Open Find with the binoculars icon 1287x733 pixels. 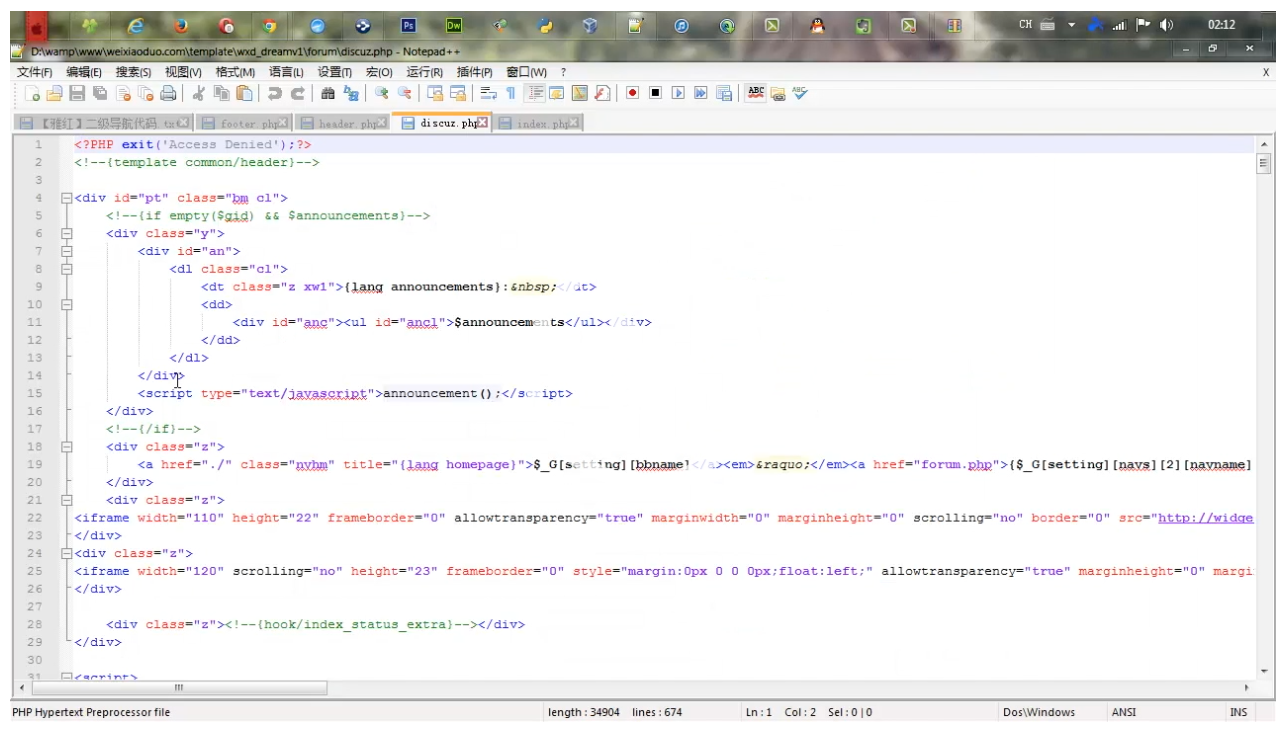(328, 93)
